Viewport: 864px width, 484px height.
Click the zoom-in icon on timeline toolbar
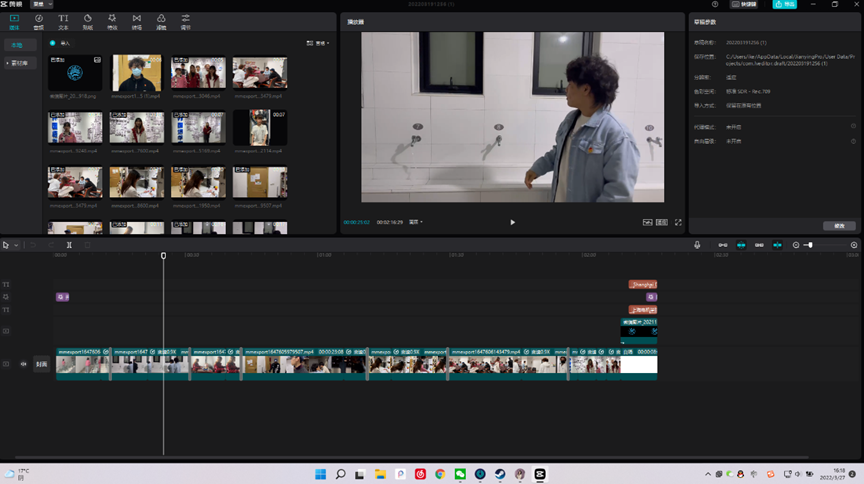coord(854,245)
